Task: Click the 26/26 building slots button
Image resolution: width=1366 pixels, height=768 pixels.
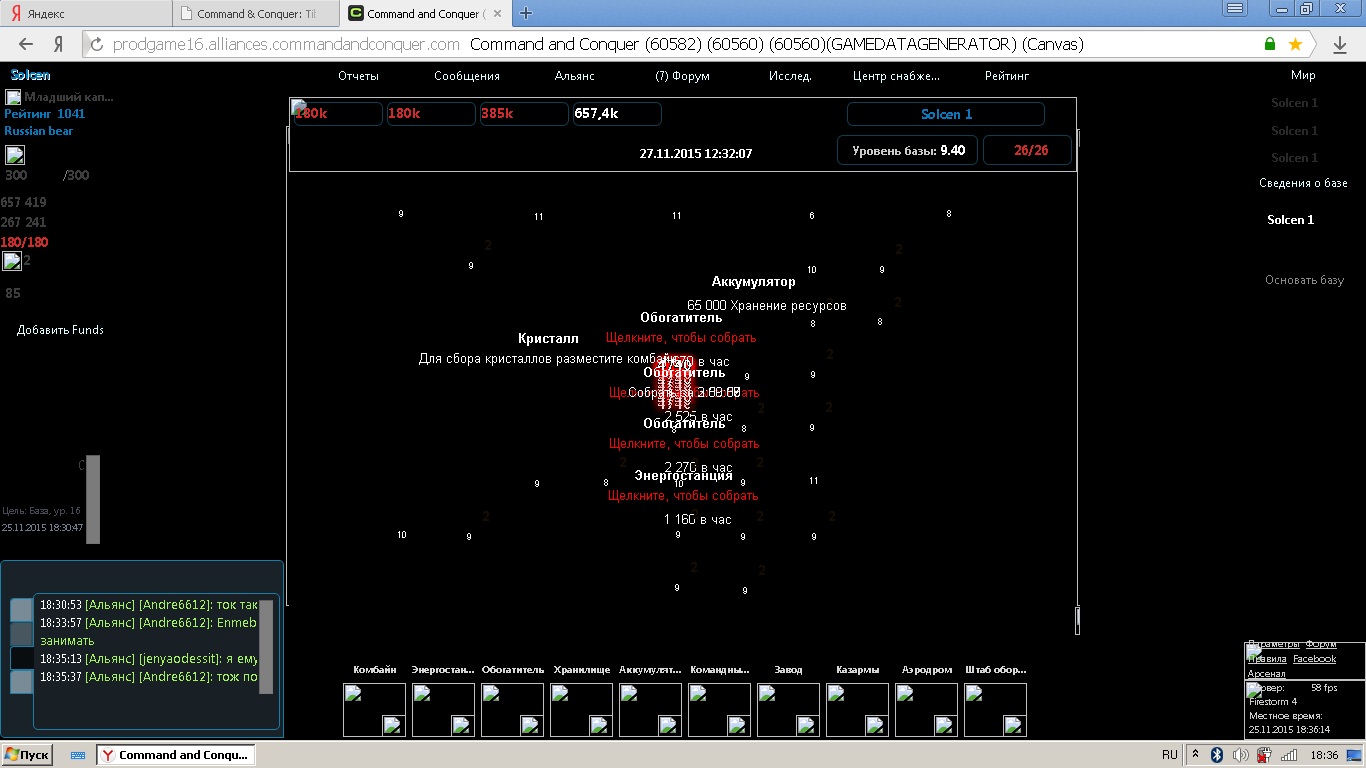Action: coord(1028,151)
